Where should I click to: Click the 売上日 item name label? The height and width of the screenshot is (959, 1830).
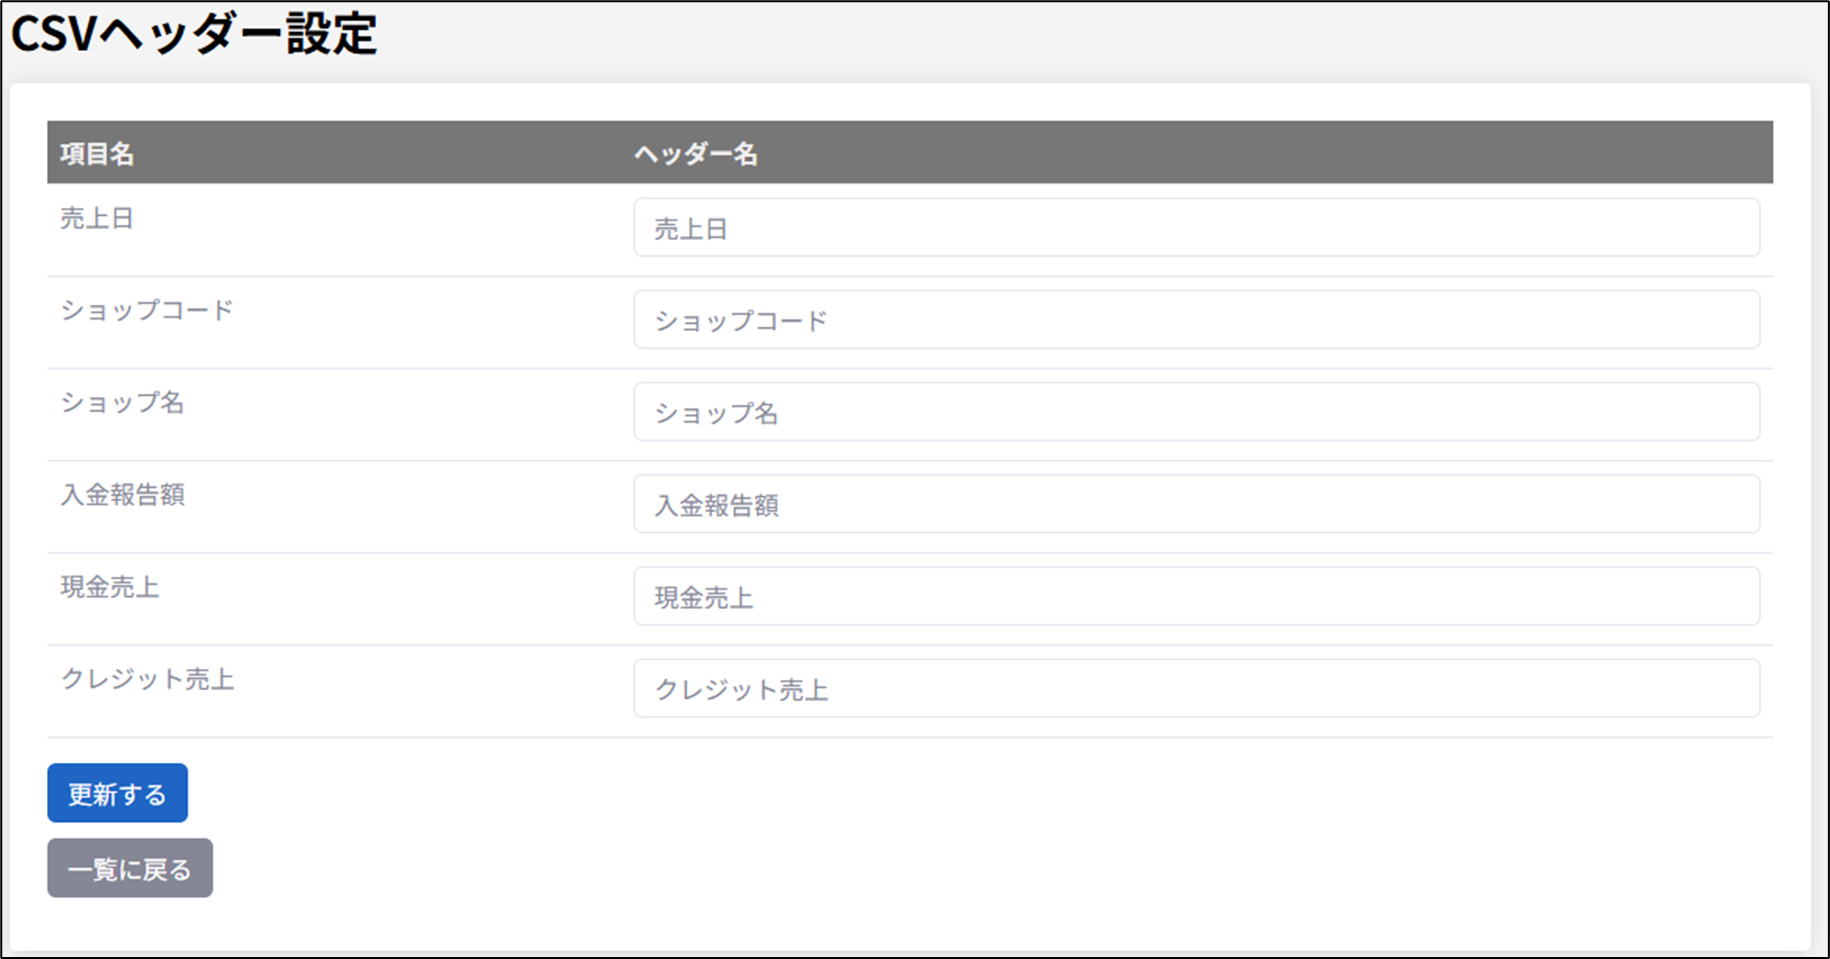pyautogui.click(x=97, y=219)
